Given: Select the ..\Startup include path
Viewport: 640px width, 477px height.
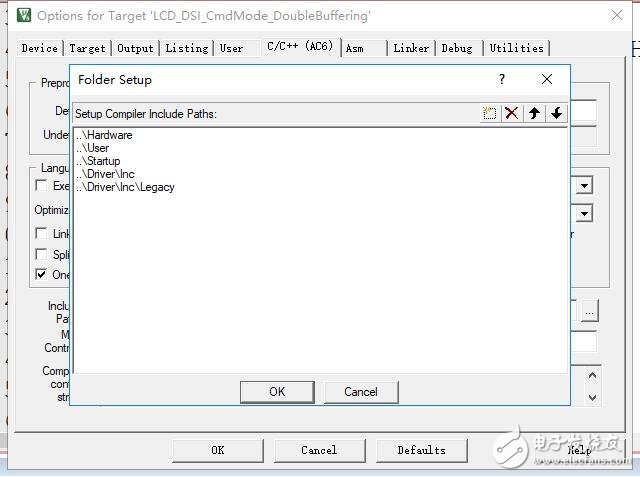Looking at the screenshot, I should click(x=98, y=161).
